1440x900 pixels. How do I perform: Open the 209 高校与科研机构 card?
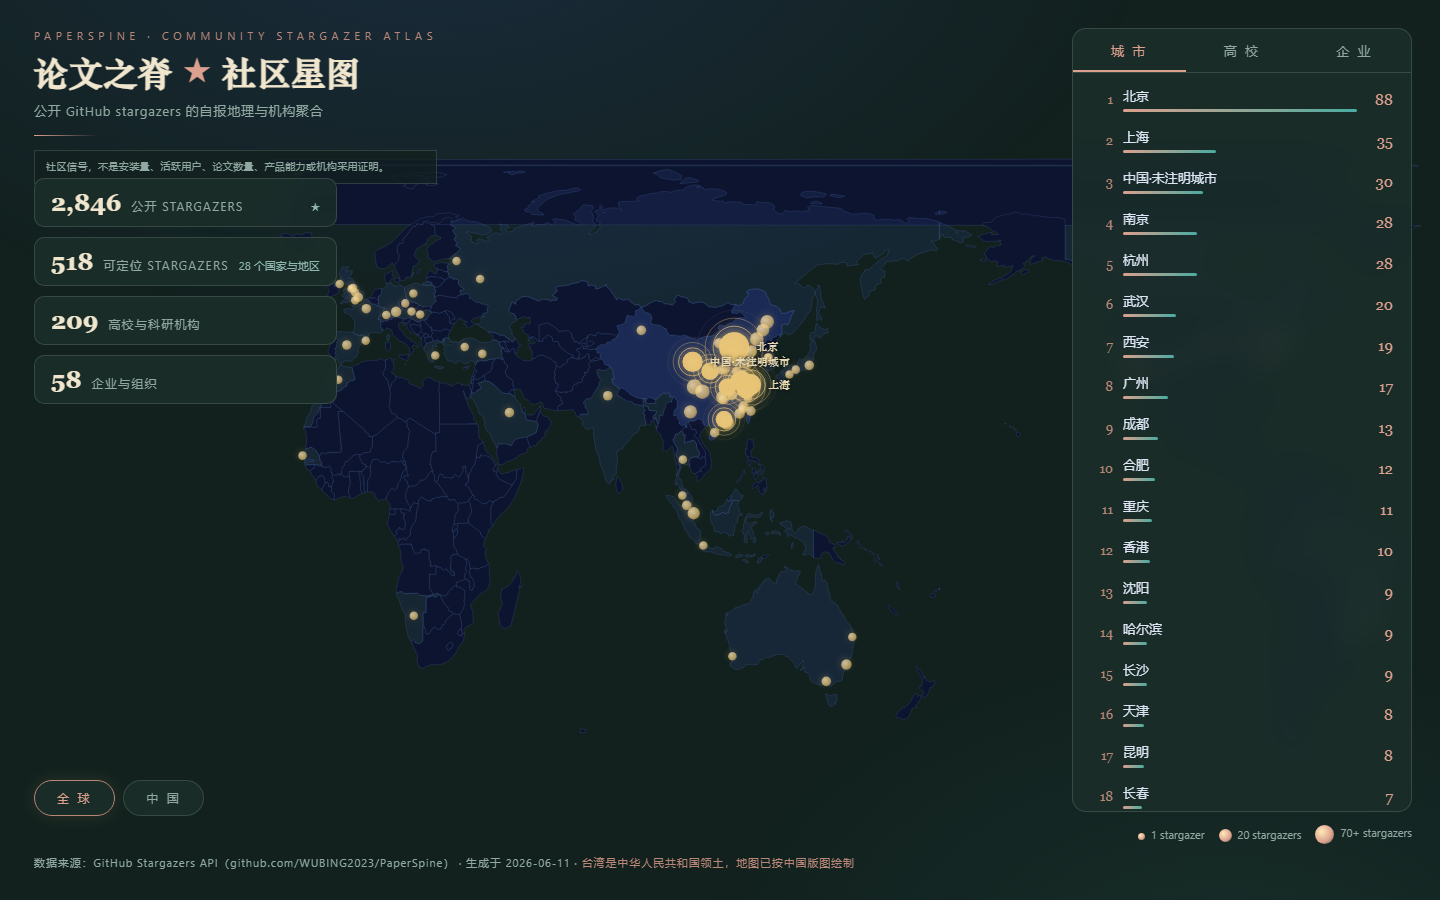pos(185,321)
